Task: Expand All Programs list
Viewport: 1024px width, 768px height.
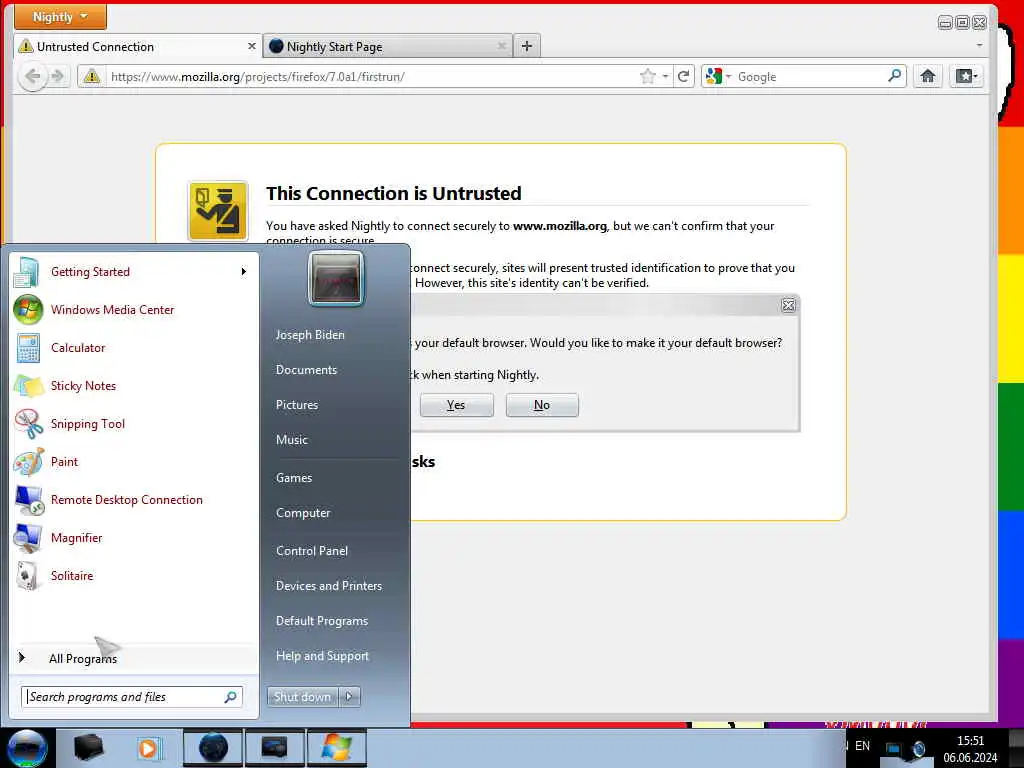Action: tap(134, 658)
